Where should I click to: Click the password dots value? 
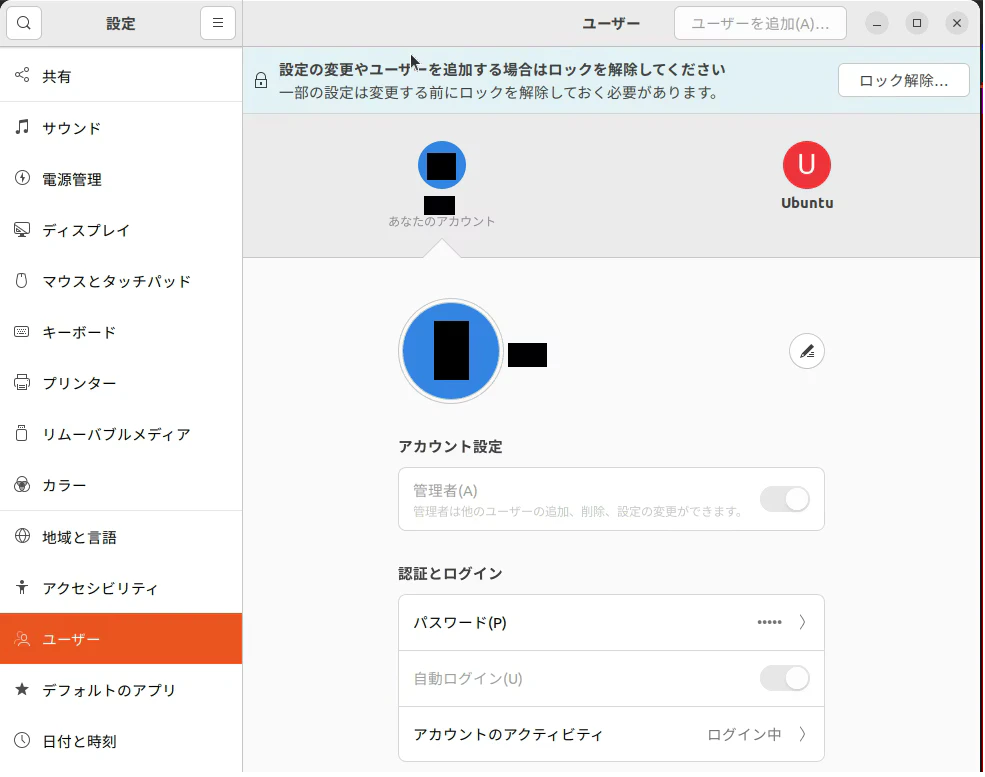point(770,622)
